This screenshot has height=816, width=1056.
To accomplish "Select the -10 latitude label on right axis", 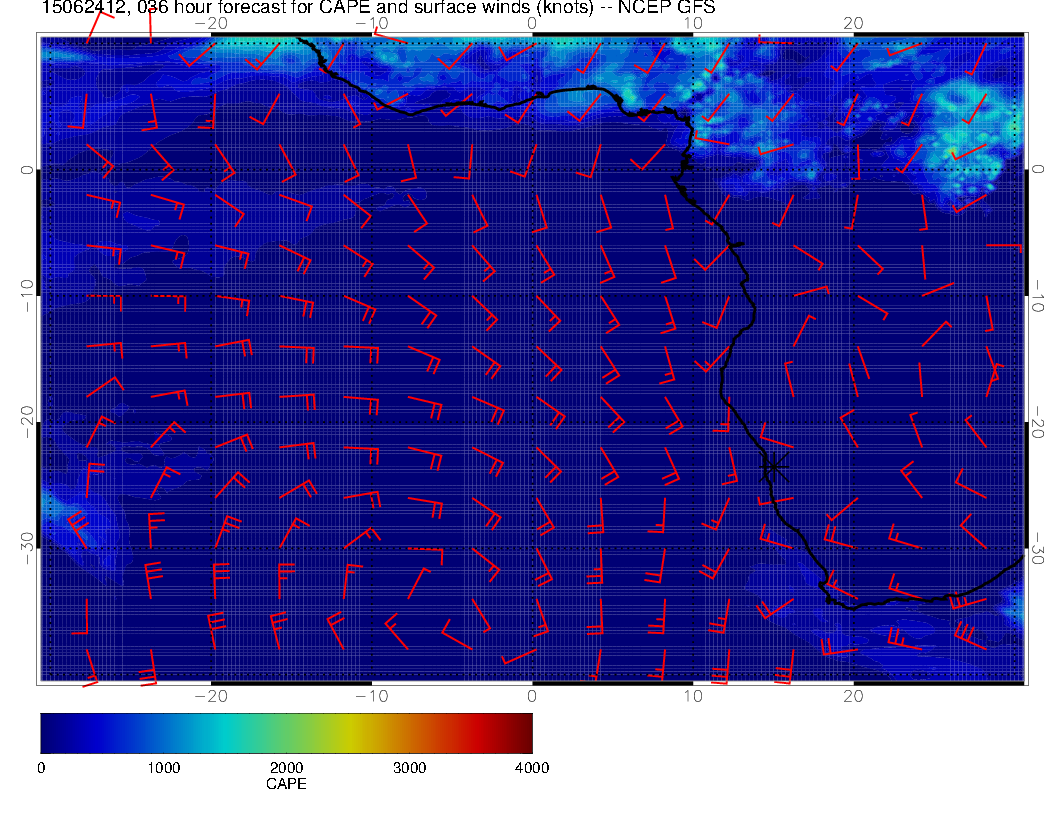I will tap(1038, 295).
